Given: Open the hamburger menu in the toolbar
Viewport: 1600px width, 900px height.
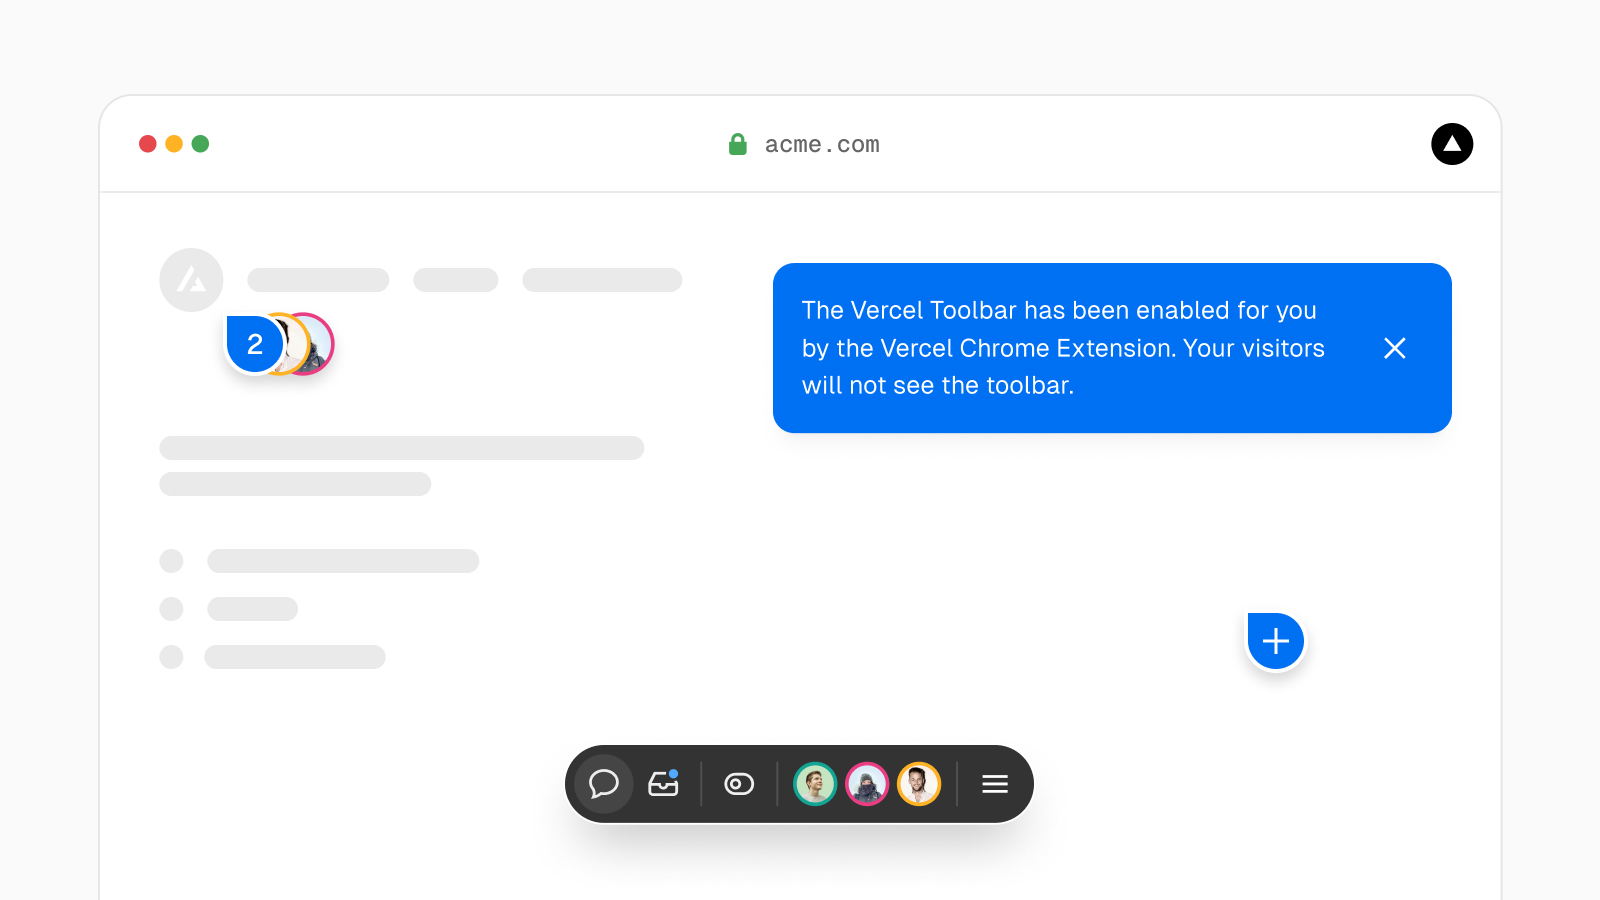Looking at the screenshot, I should 994,784.
